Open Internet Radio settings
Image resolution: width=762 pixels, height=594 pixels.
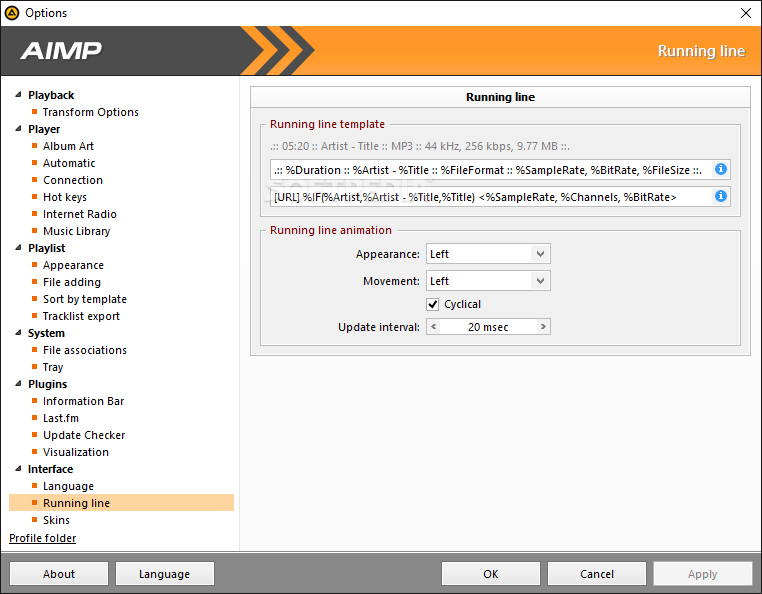click(80, 214)
